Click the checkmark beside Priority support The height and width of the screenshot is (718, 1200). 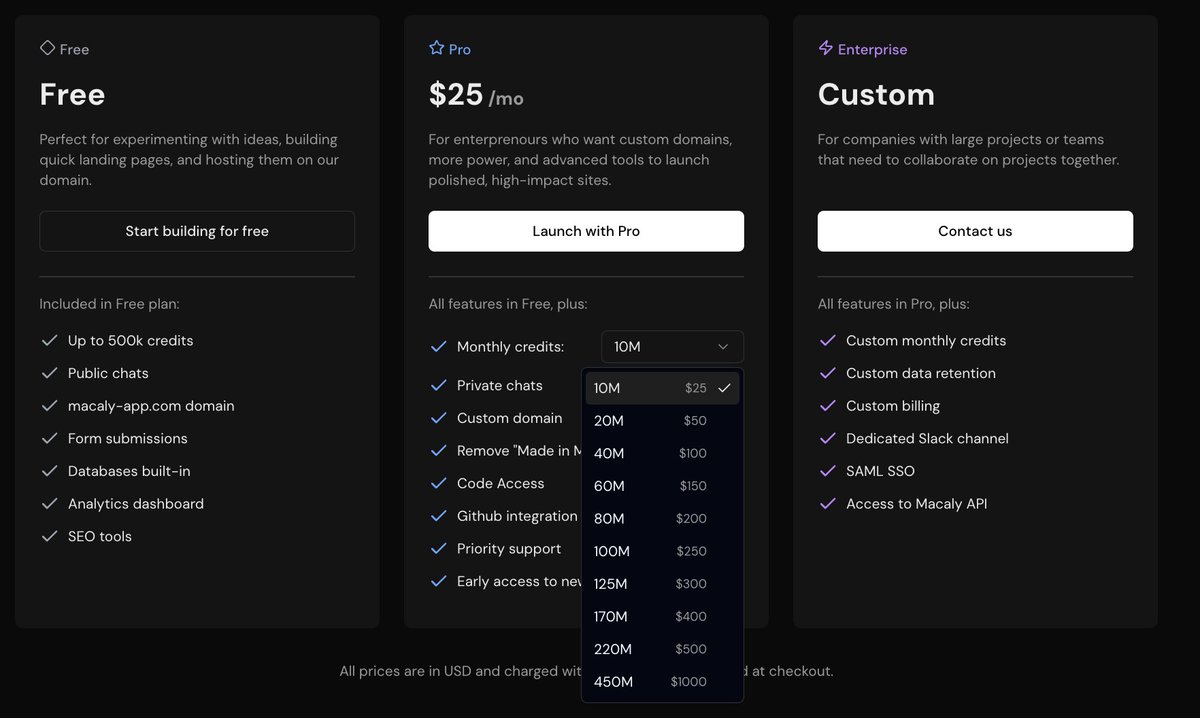(438, 549)
